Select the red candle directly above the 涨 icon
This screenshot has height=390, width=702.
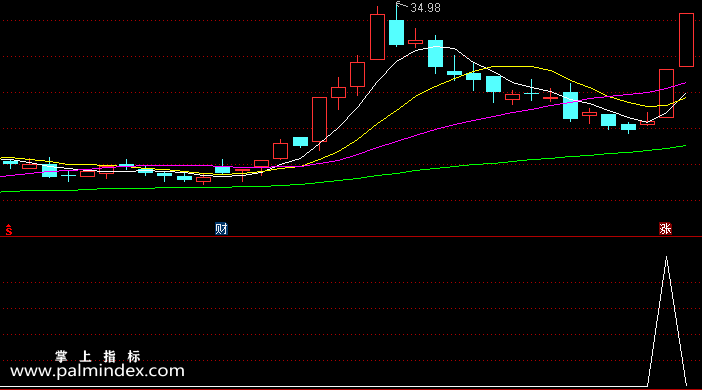pos(666,94)
